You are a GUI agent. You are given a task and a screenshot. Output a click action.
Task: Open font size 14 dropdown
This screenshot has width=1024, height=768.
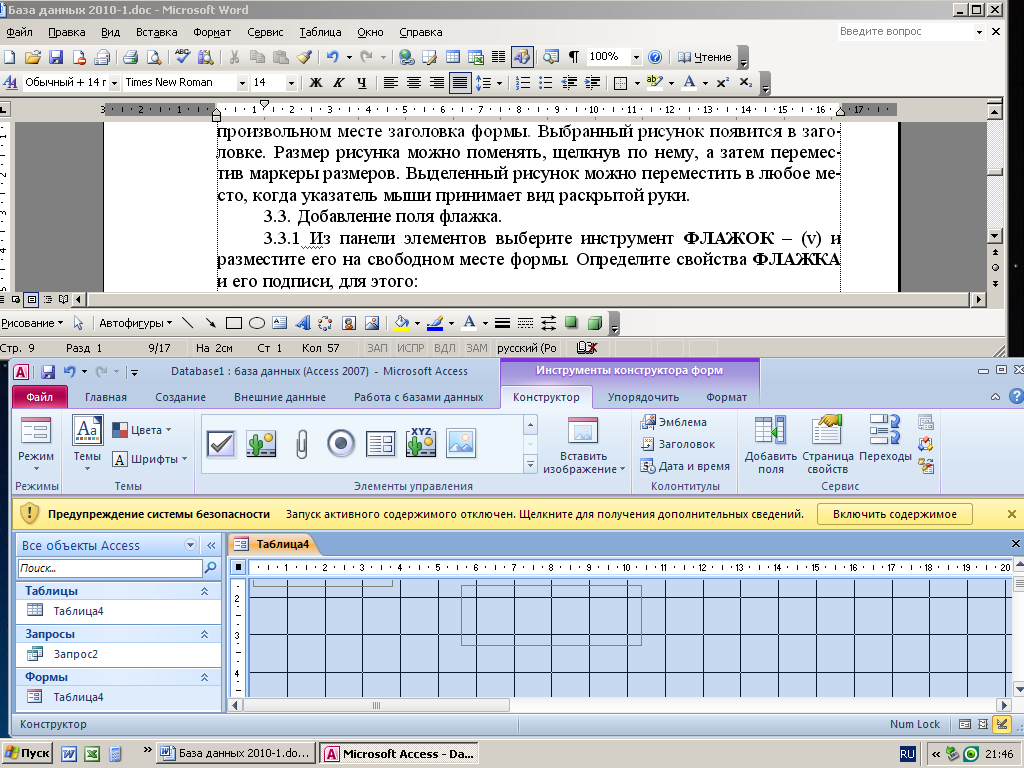291,83
